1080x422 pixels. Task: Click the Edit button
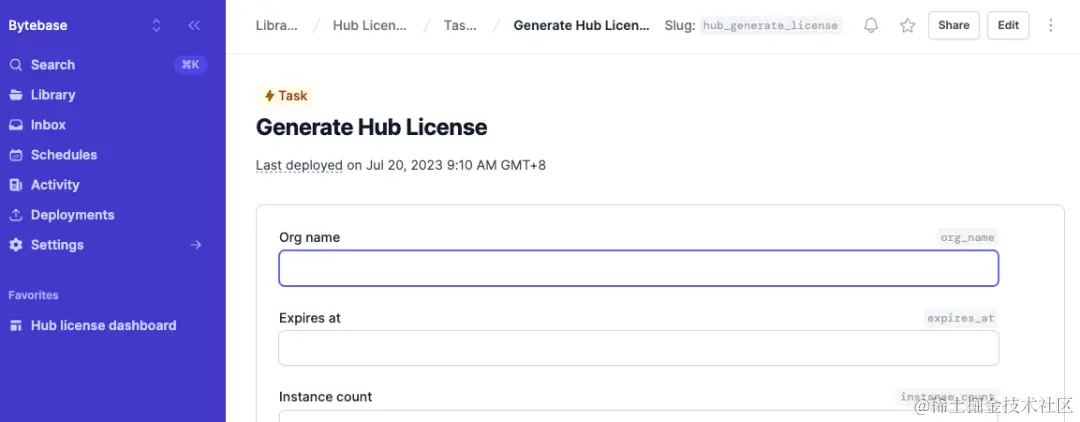tap(1008, 25)
